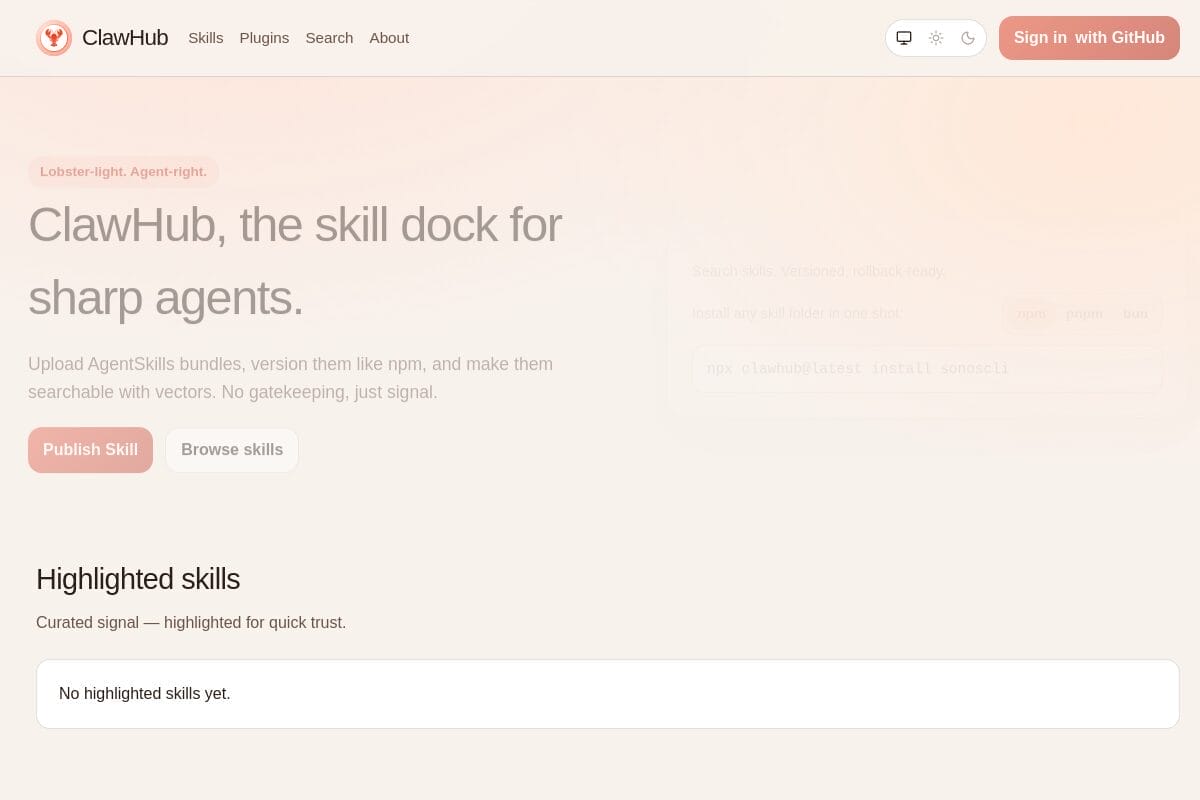The width and height of the screenshot is (1200, 800).
Task: Select the system theme monitor icon
Action: (904, 37)
